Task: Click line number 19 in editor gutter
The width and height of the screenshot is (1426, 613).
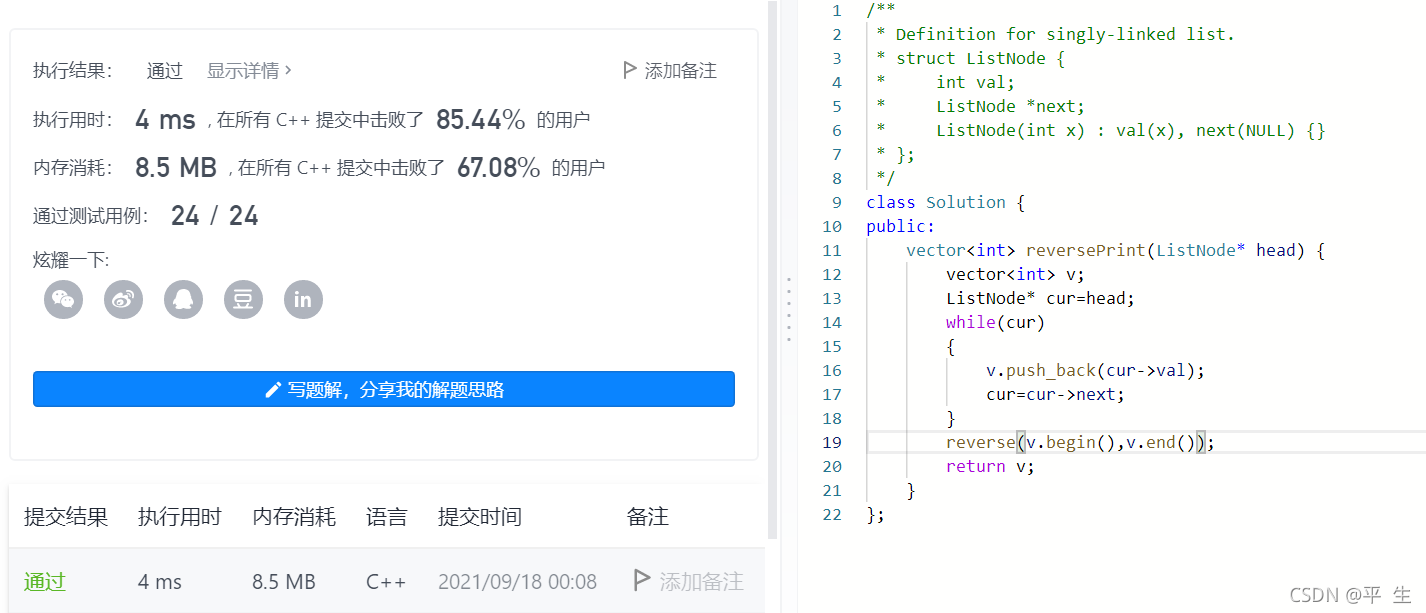Action: pyautogui.click(x=834, y=442)
